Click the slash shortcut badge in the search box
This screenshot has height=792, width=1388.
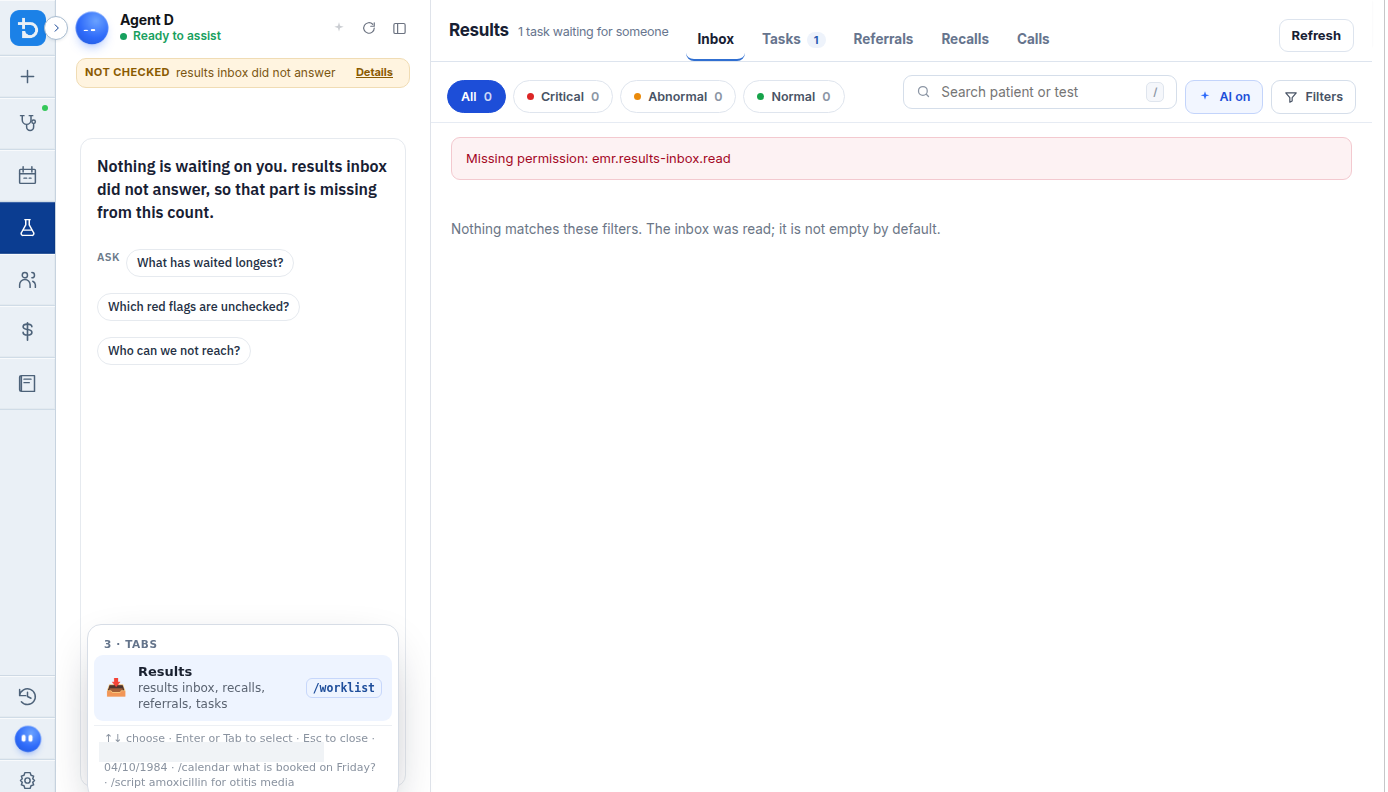[x=1156, y=92]
